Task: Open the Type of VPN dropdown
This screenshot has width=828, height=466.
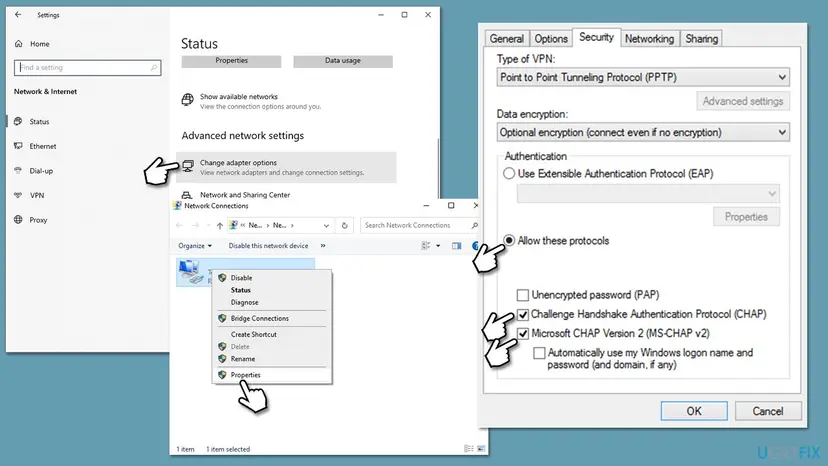Action: [643, 77]
